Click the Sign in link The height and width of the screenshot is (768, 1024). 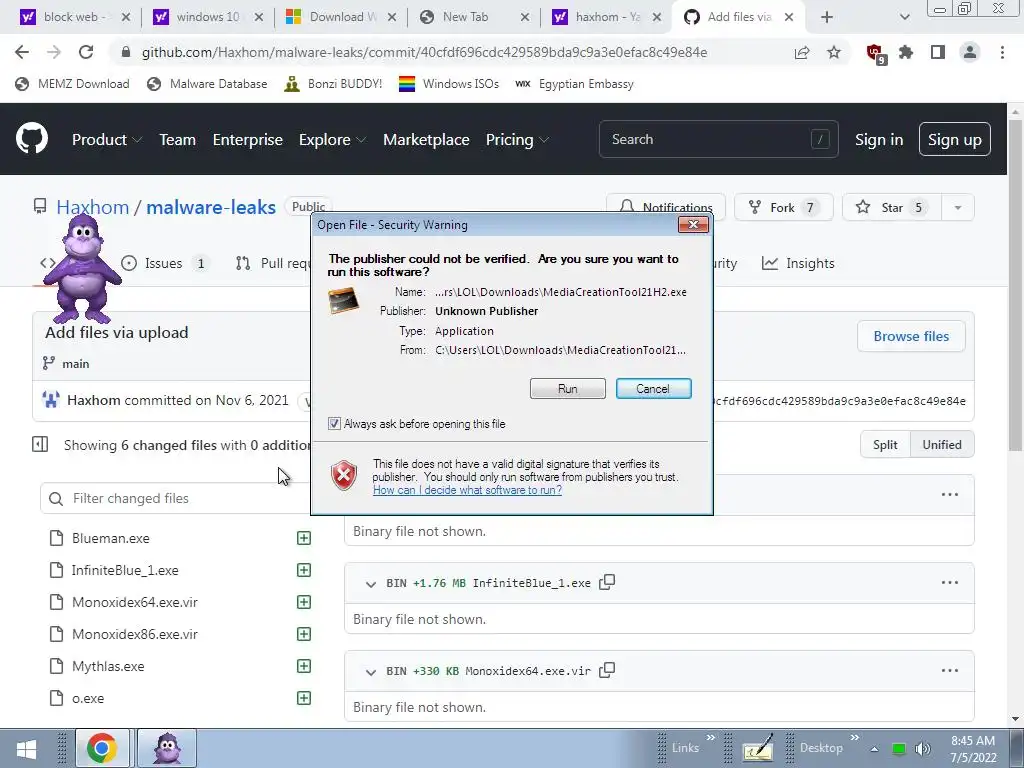878,139
